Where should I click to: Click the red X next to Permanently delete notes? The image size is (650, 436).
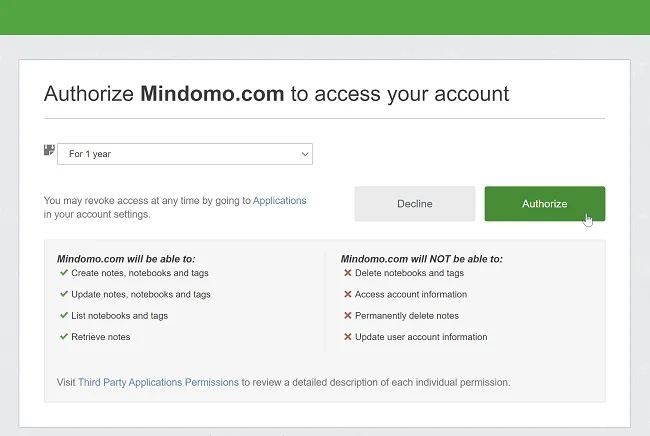coord(348,315)
